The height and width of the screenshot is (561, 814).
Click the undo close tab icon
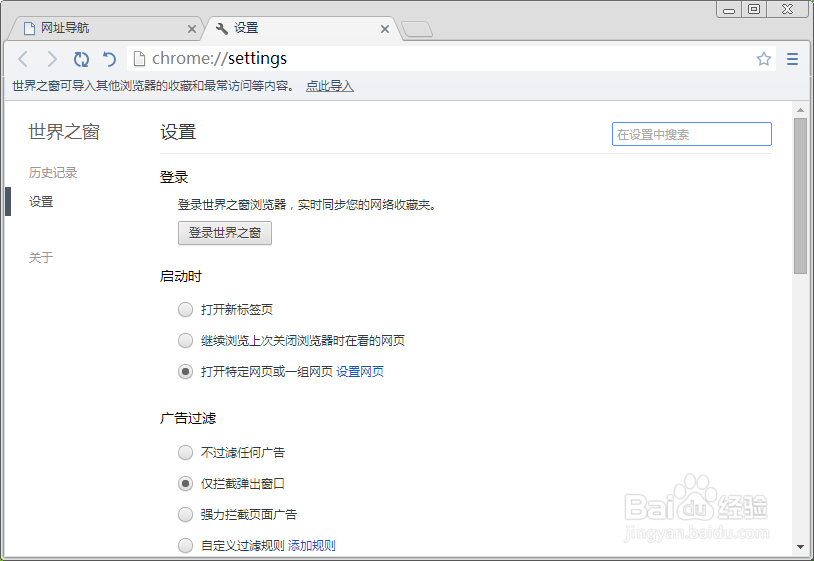(x=109, y=59)
